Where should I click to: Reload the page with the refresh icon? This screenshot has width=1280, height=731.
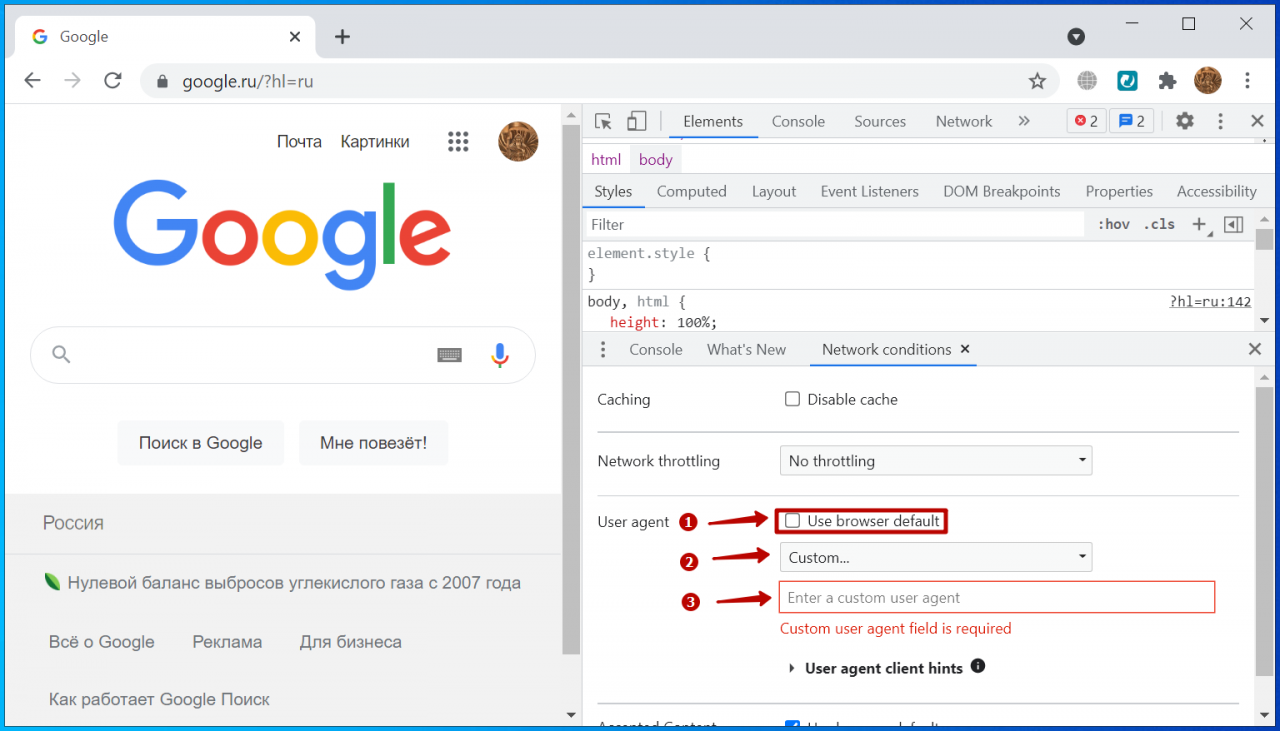click(113, 81)
